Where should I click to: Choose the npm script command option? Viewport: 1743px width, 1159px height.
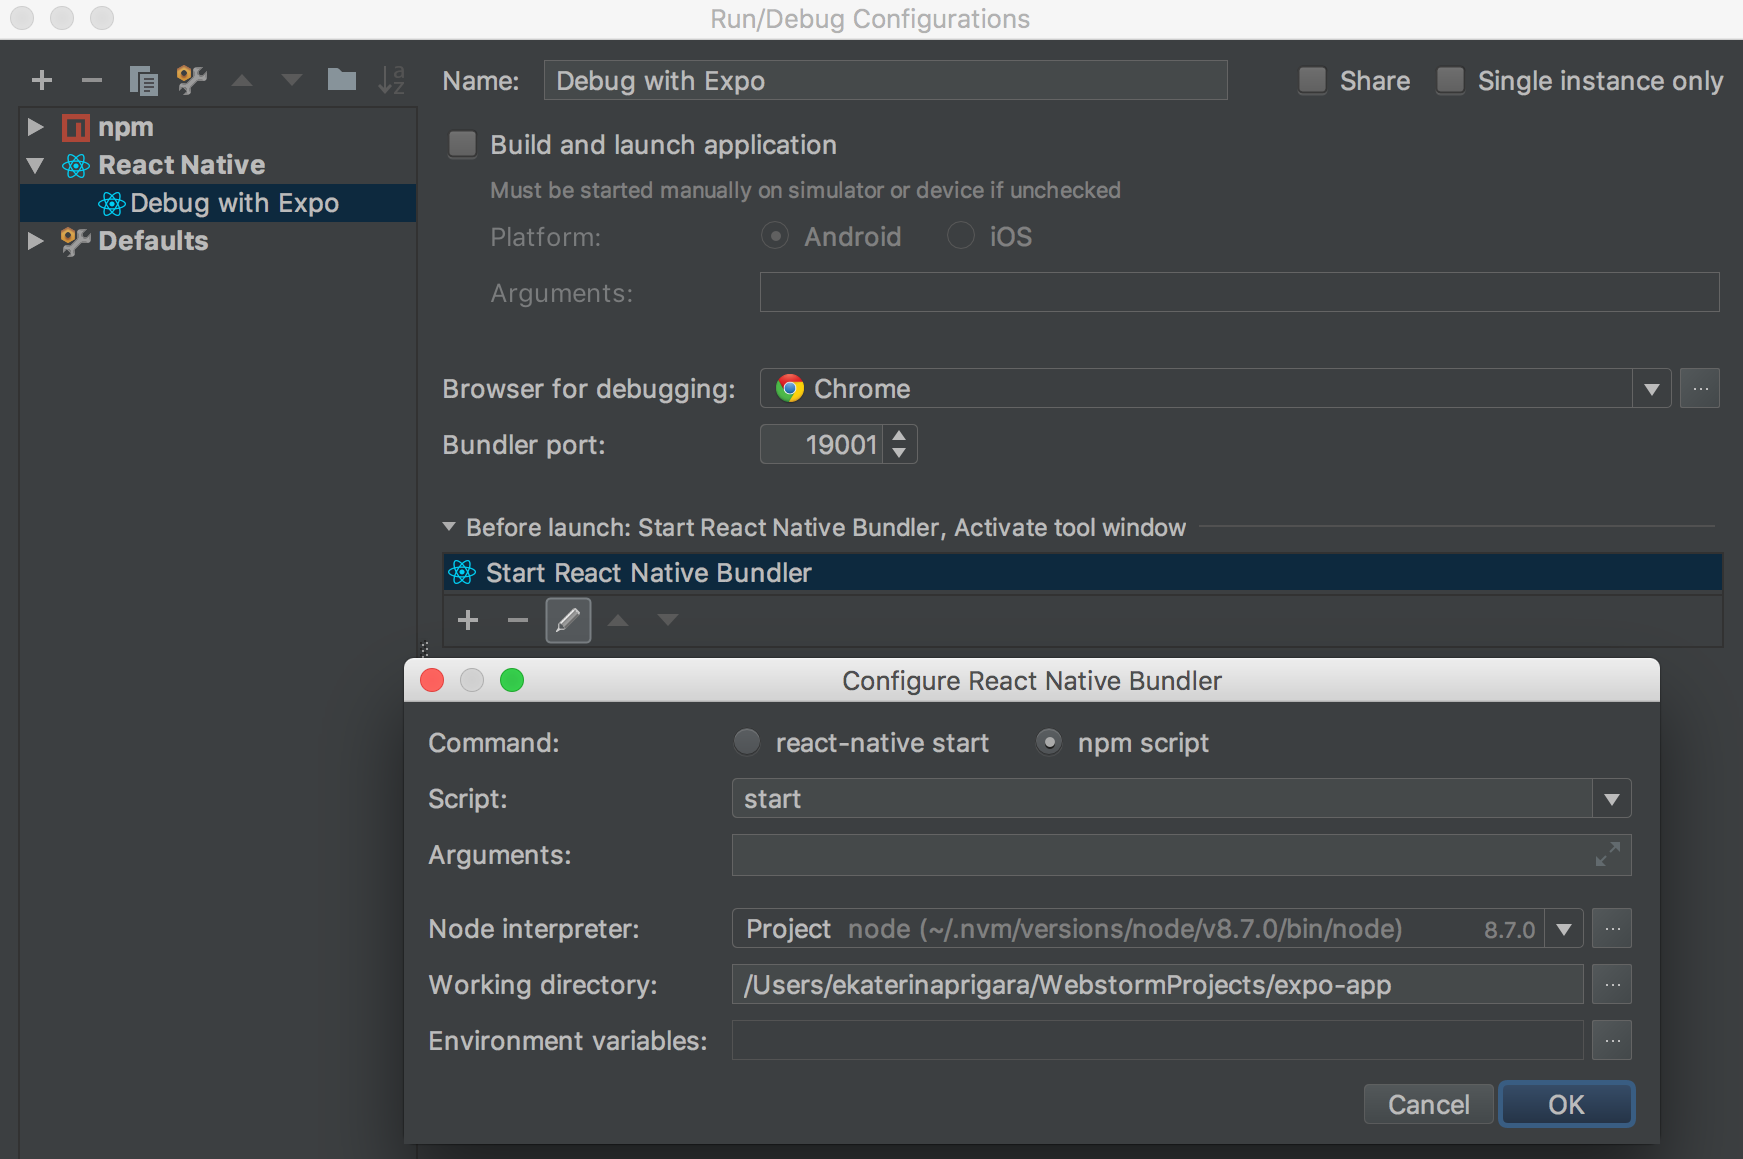[x=1048, y=742]
